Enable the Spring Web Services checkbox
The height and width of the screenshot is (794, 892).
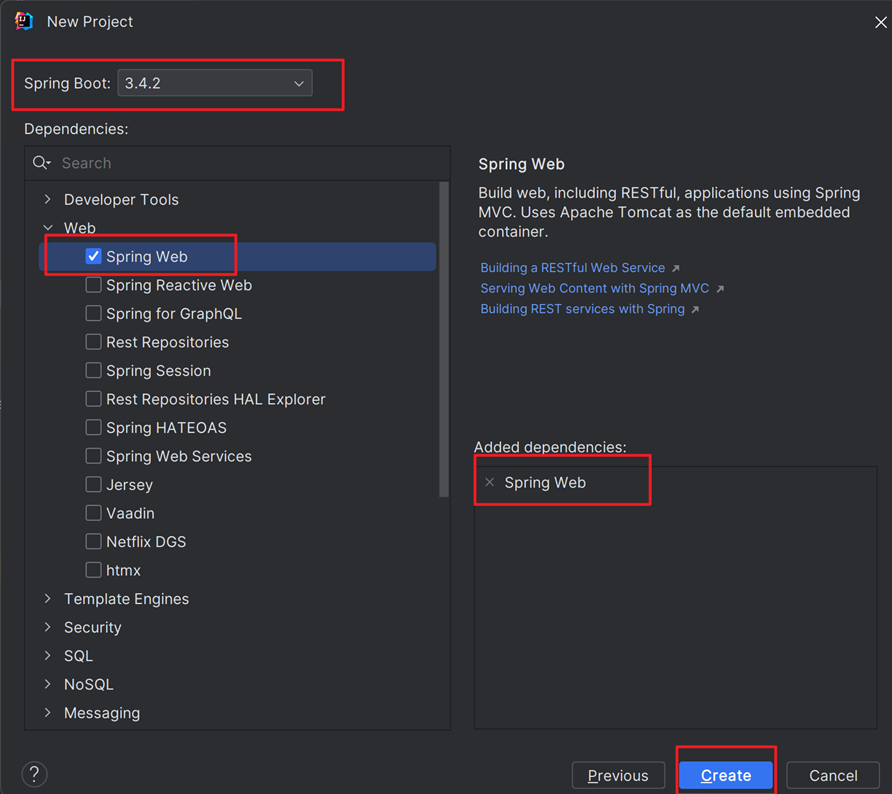coord(93,456)
